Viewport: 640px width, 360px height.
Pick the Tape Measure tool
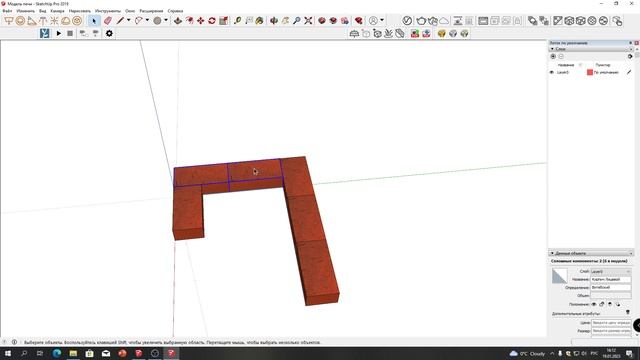237,20
